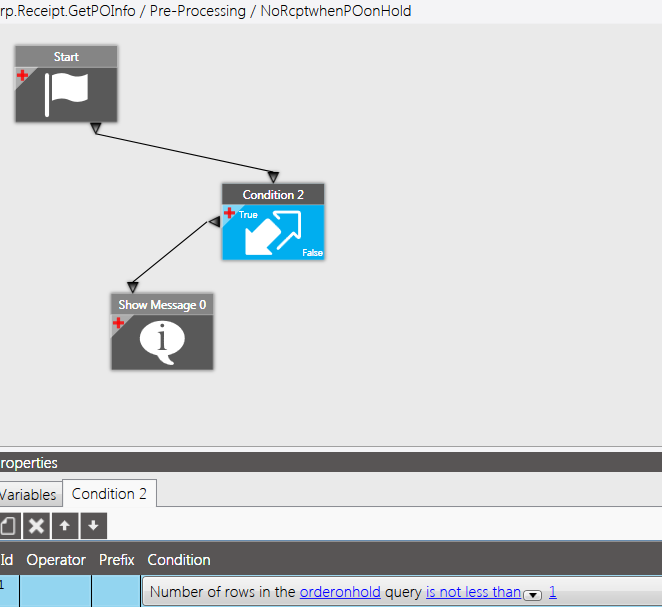This screenshot has width=662, height=607.
Task: Click the 'is not less than' operator link
Action: coord(473,592)
